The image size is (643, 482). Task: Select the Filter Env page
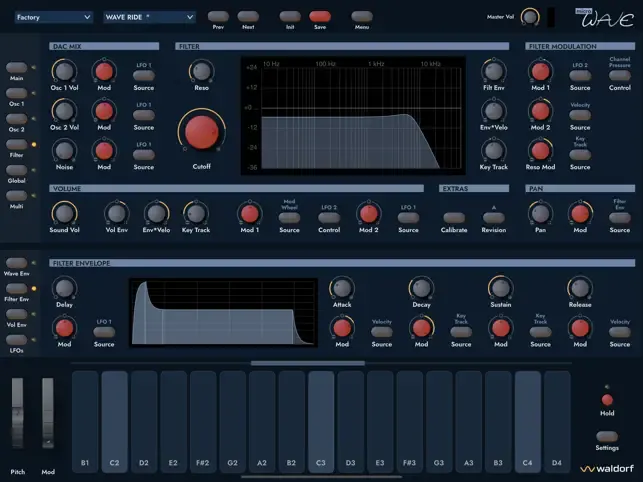click(x=16, y=288)
